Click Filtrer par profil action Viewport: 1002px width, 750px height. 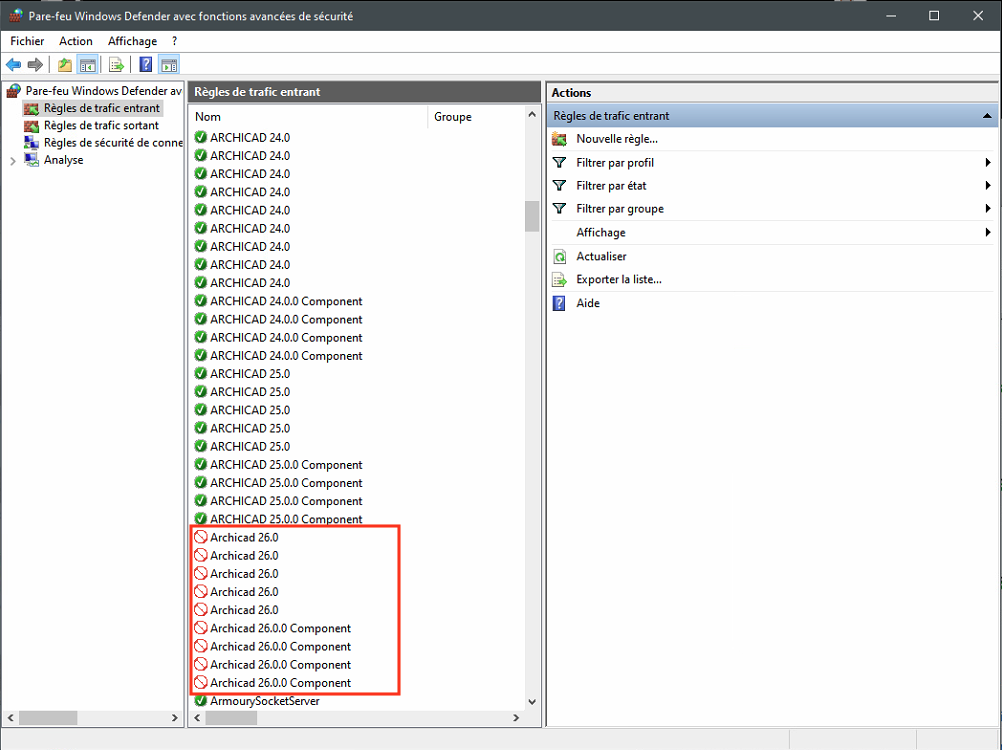click(615, 163)
